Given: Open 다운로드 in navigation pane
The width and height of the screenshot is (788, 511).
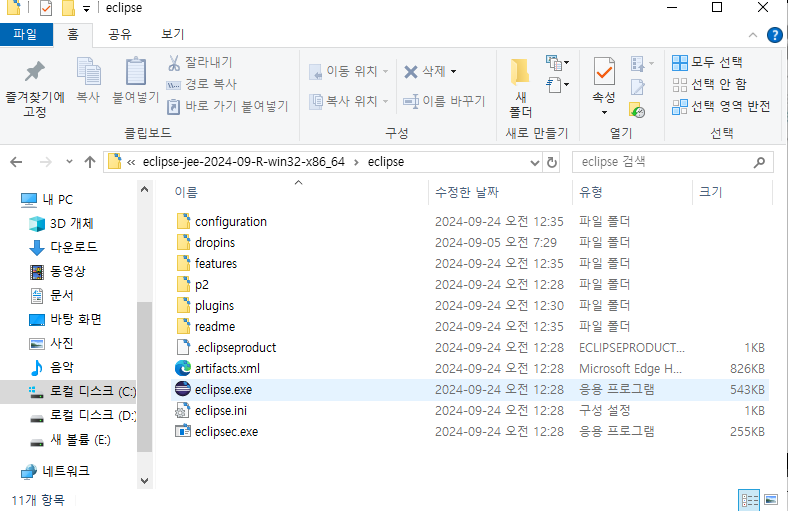Looking at the screenshot, I should 63,247.
